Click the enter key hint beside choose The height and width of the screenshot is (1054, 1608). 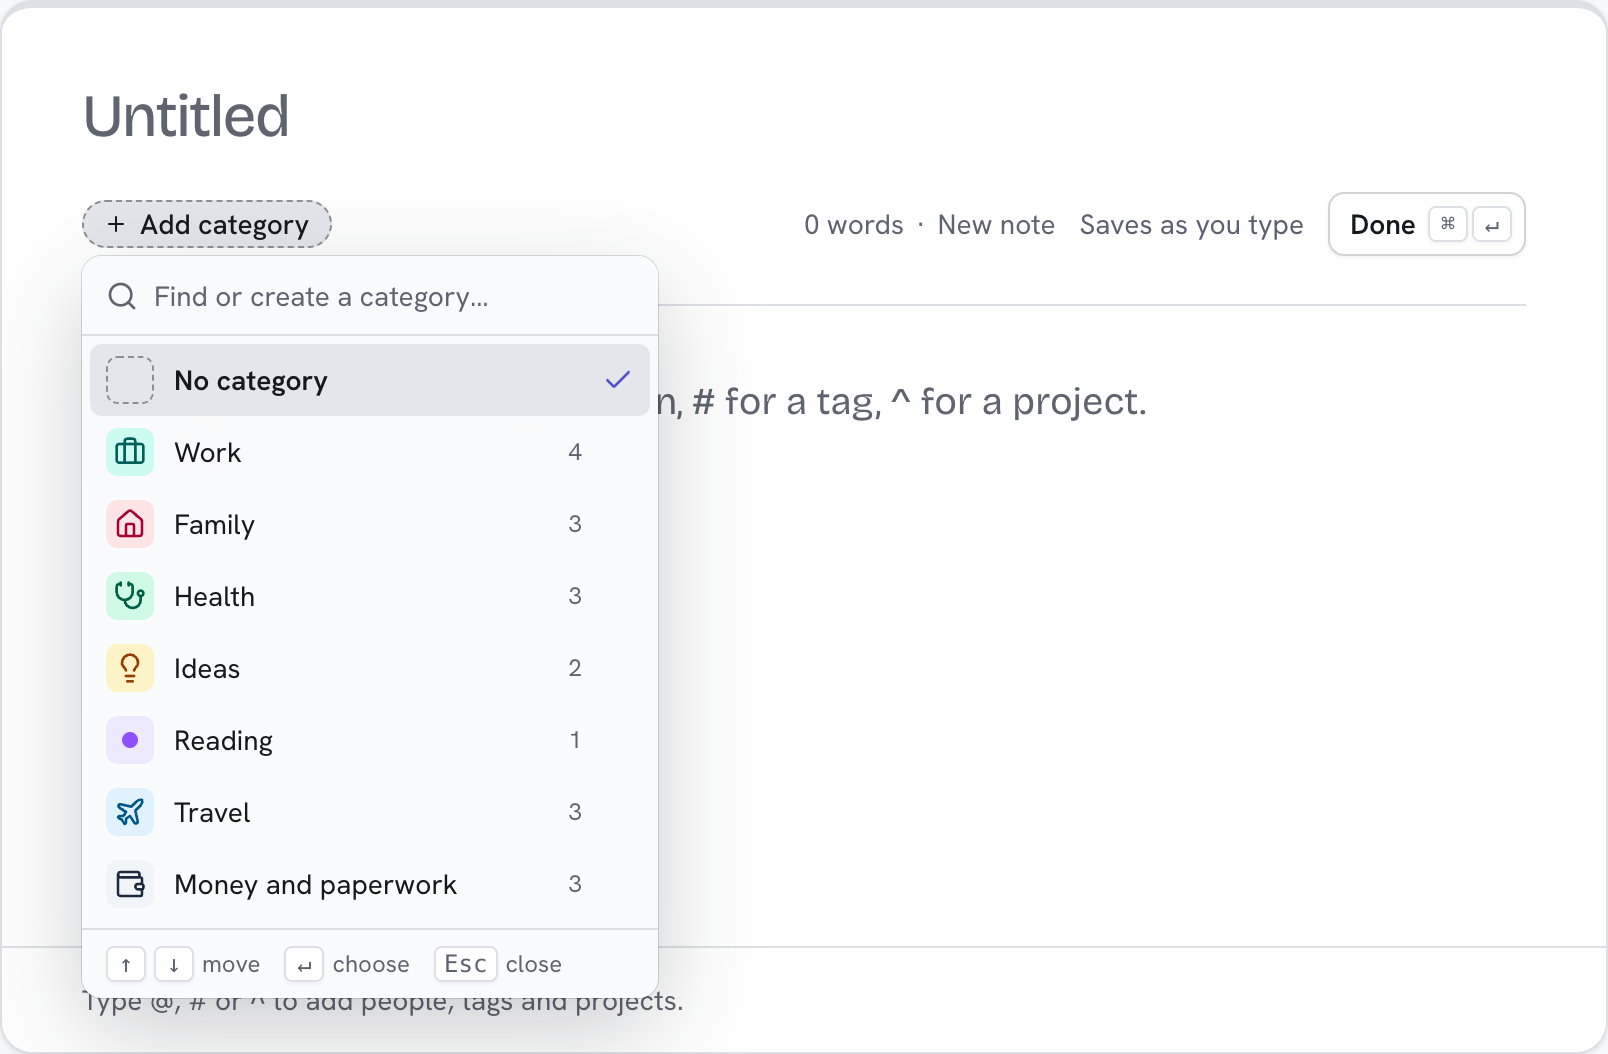point(304,964)
